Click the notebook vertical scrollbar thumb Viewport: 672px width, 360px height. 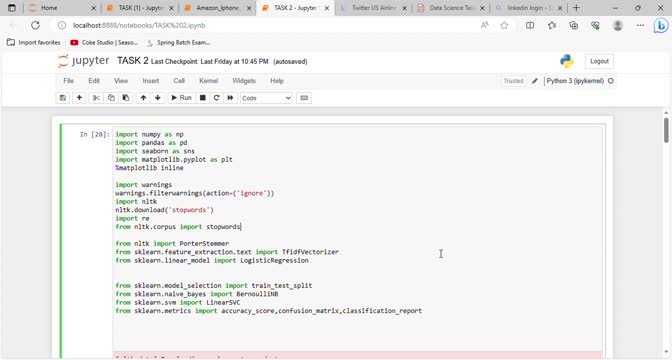tap(666, 130)
